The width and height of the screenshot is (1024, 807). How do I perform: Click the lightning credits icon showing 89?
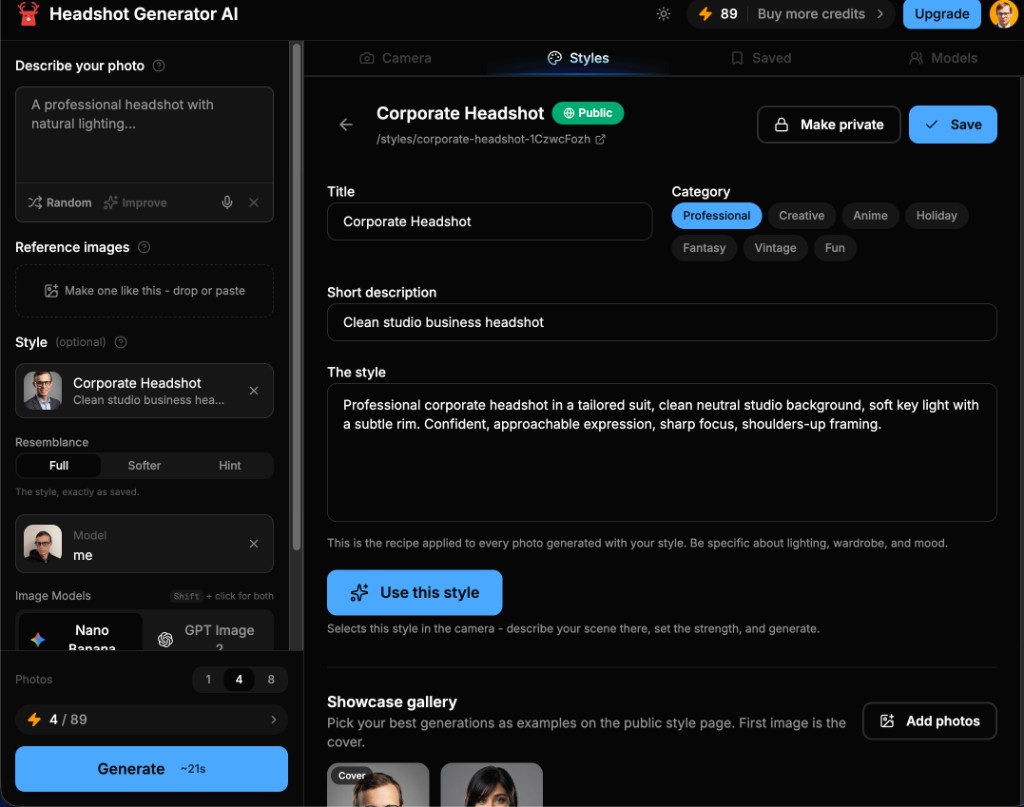pos(705,14)
